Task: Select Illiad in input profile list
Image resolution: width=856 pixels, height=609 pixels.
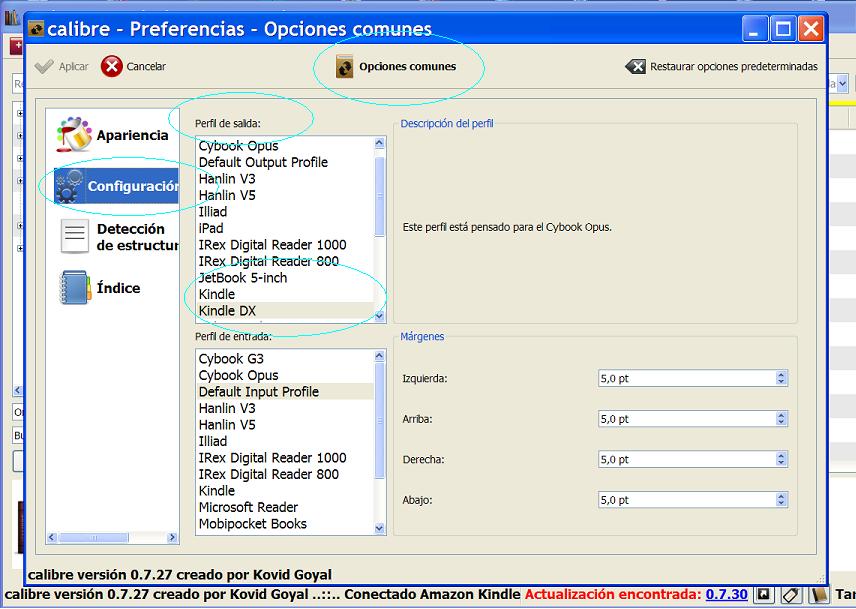Action: pos(284,441)
